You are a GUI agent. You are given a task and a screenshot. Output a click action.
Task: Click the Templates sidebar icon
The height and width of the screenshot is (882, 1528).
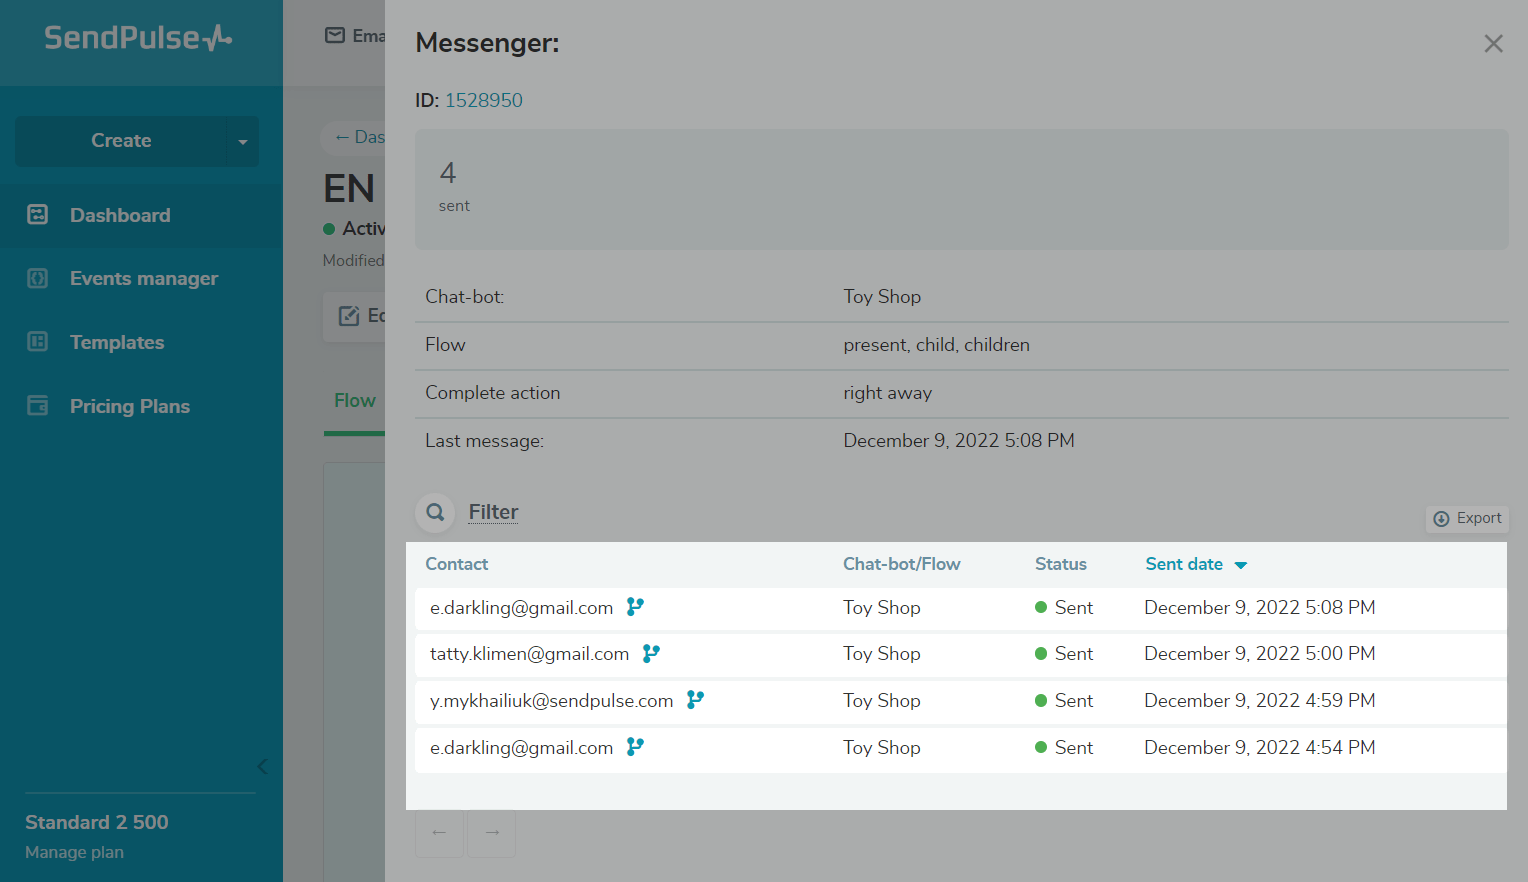(x=38, y=342)
